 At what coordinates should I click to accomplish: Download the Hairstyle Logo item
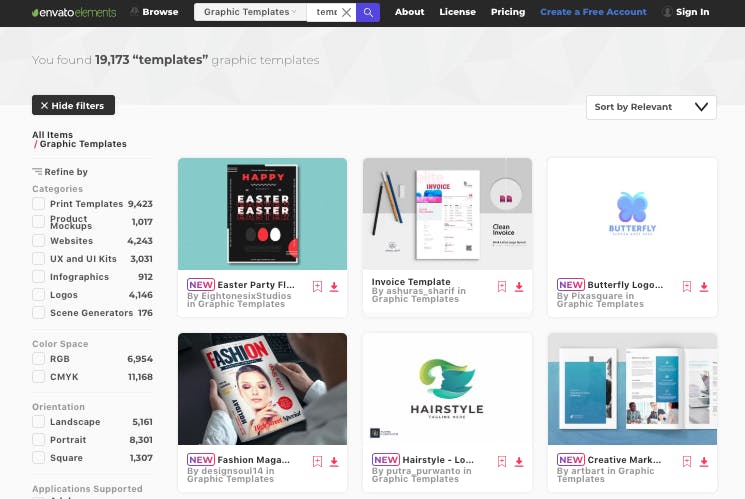(519, 461)
